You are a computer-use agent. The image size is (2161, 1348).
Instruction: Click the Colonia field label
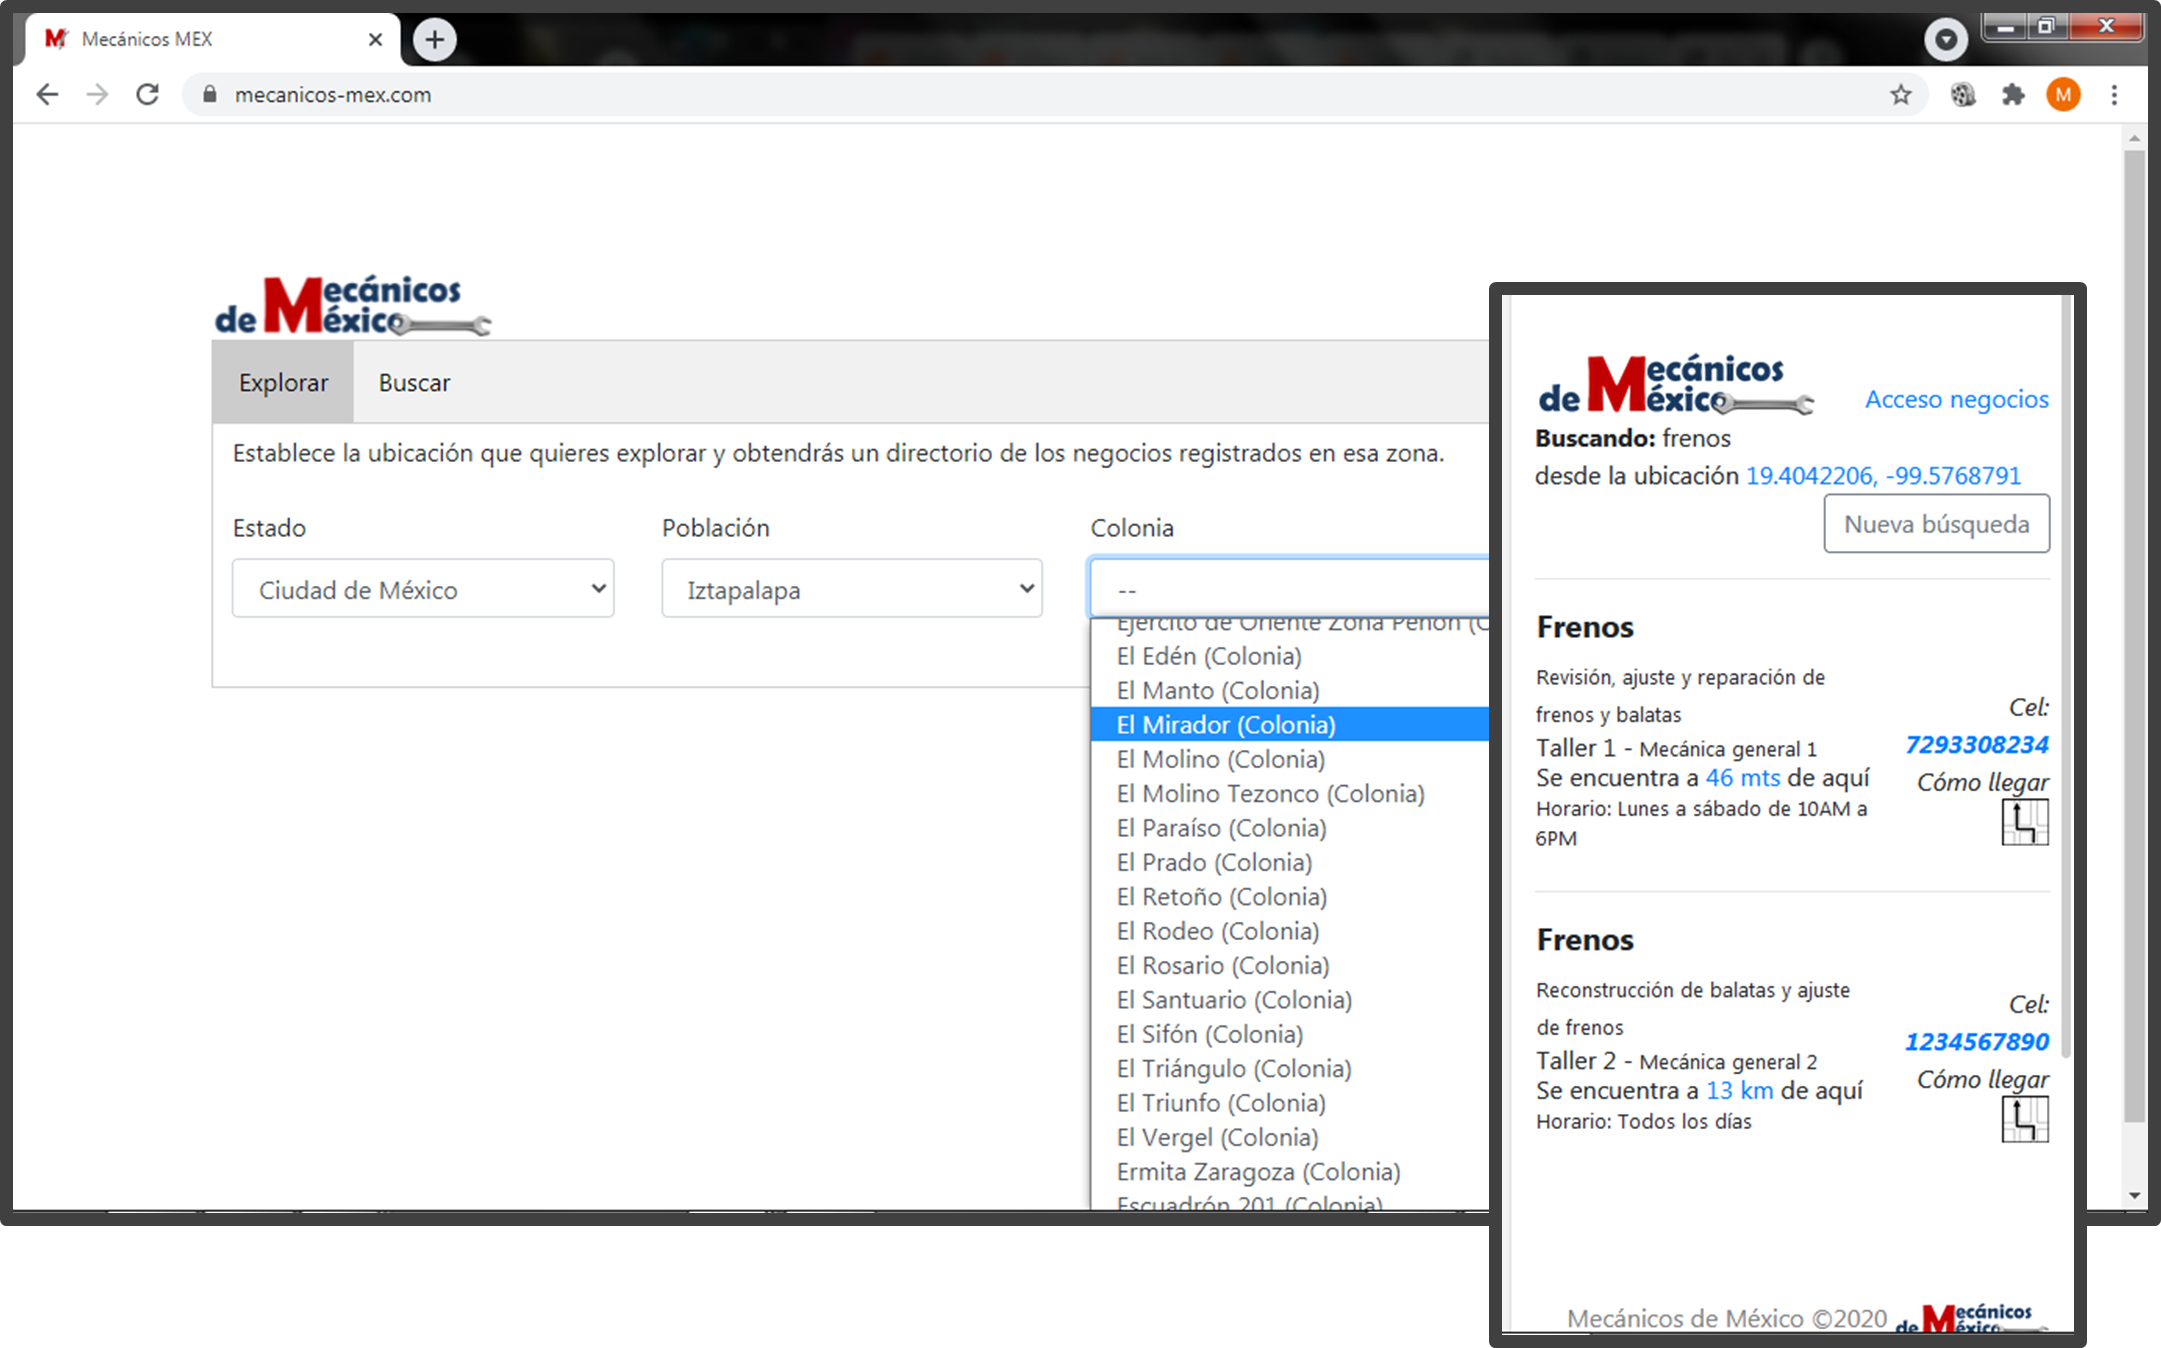(x=1132, y=528)
